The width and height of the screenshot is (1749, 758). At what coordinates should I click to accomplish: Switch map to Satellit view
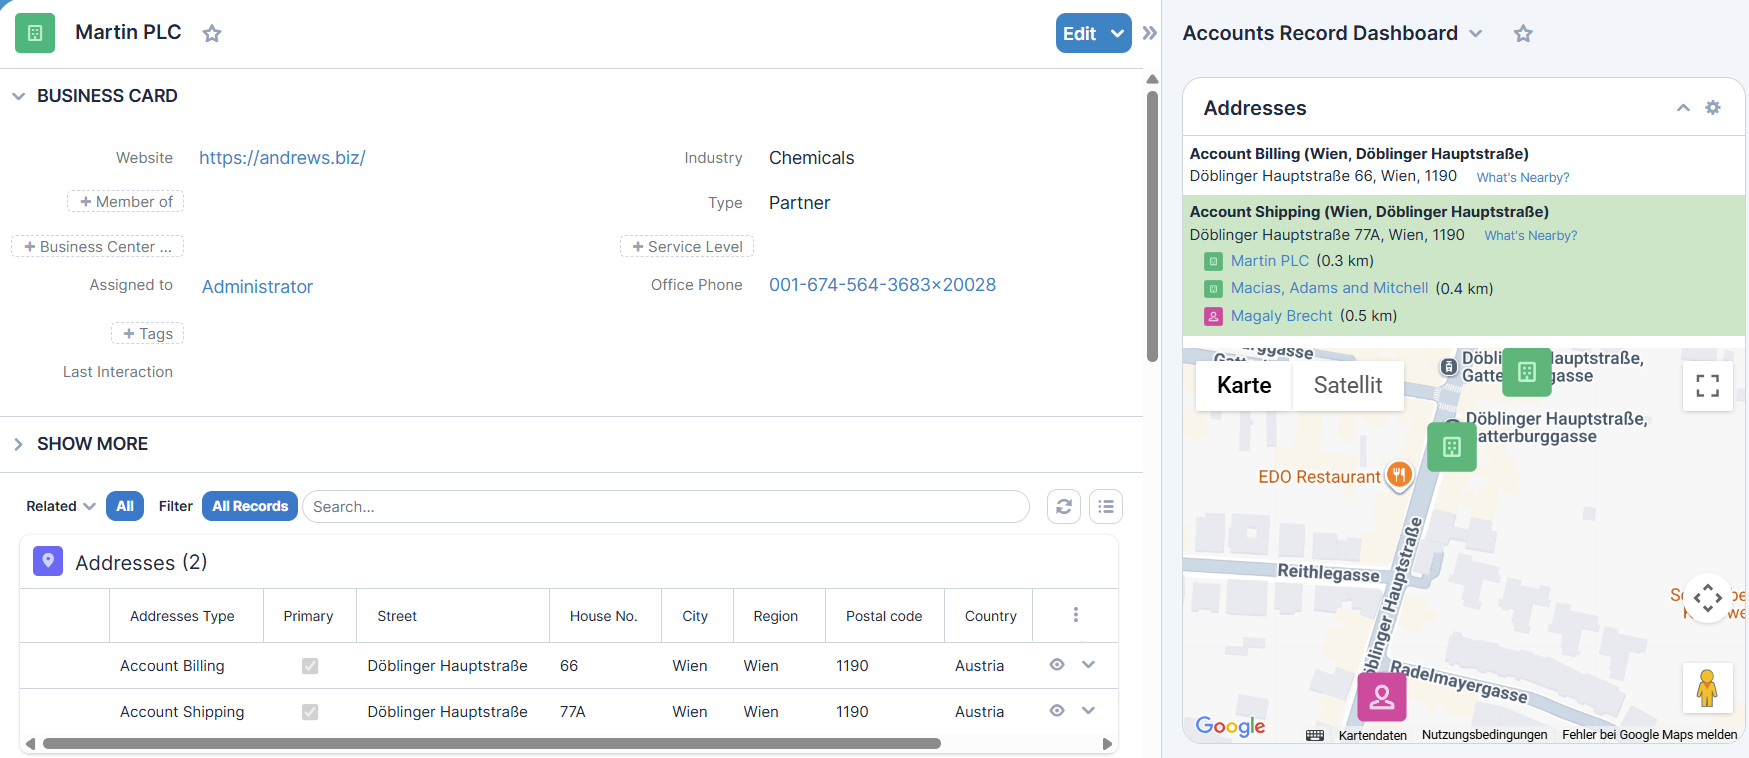click(x=1348, y=385)
